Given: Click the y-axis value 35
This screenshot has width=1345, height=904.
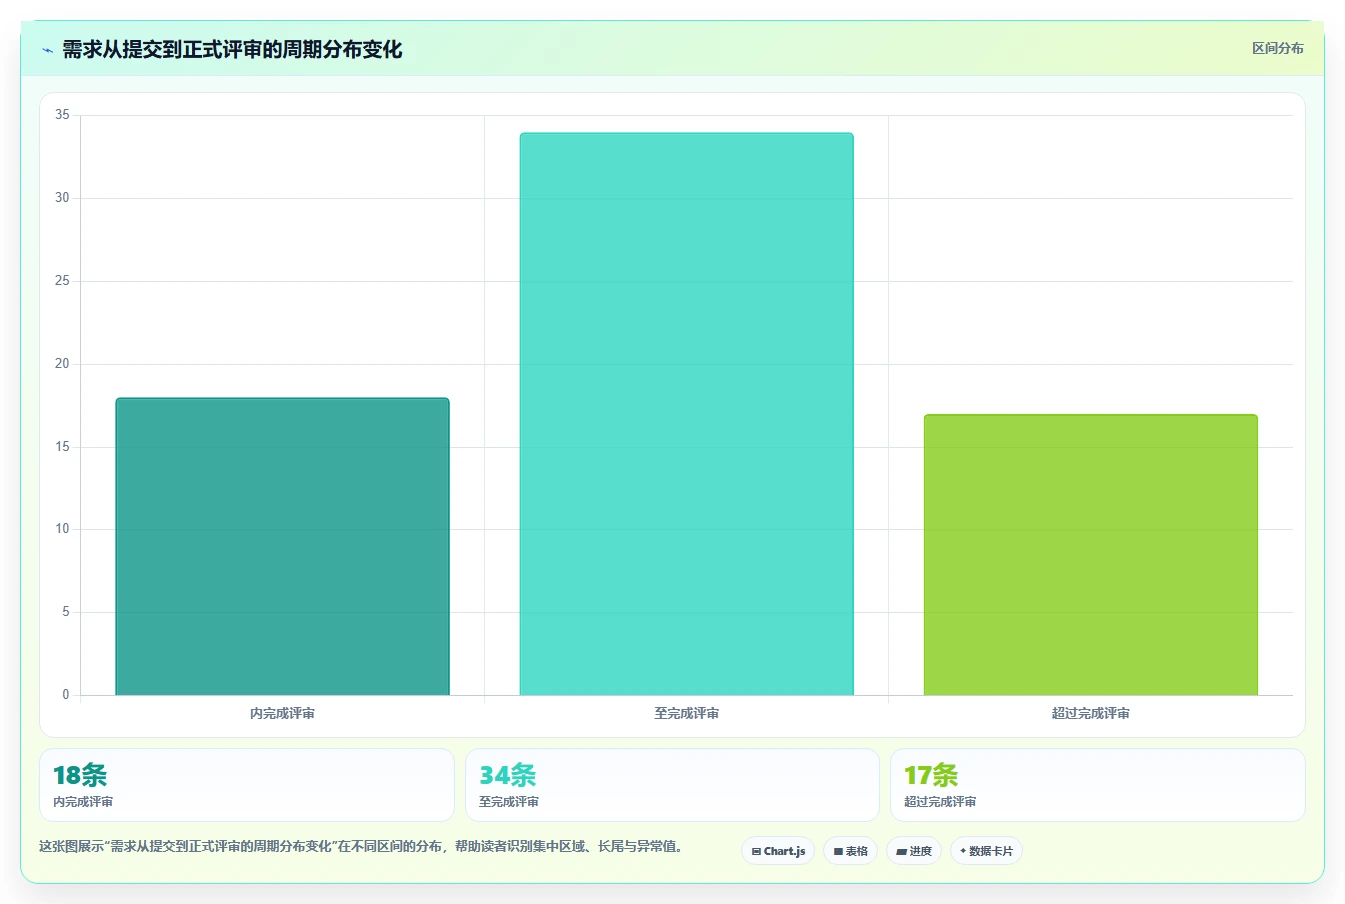Looking at the screenshot, I should tap(62, 115).
